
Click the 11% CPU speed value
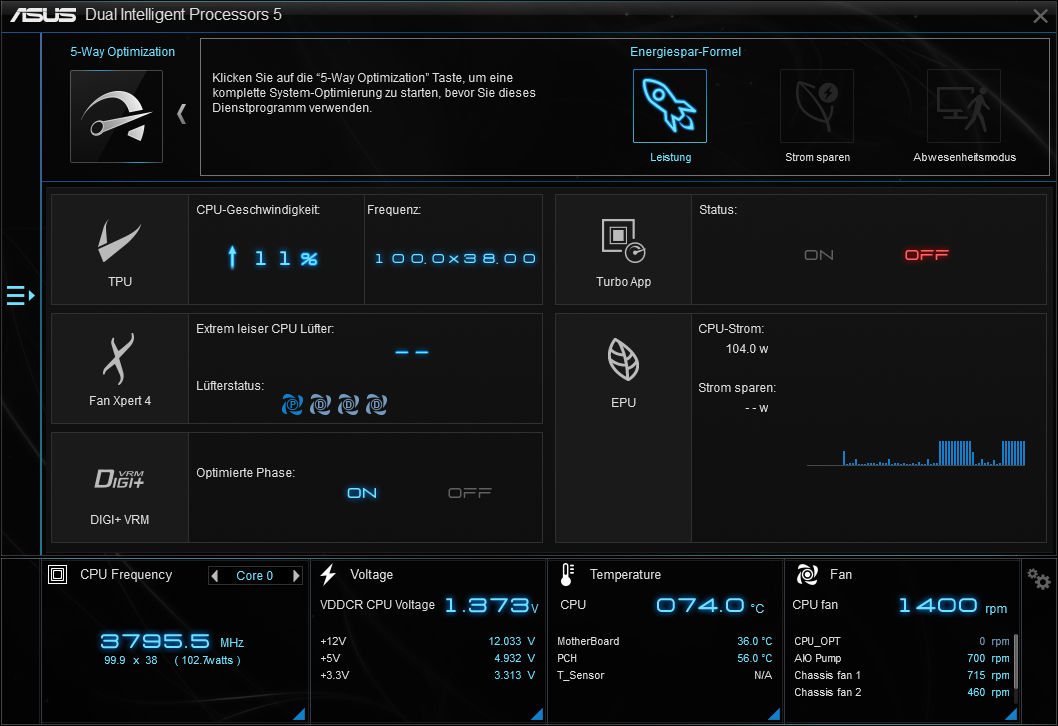pos(286,258)
